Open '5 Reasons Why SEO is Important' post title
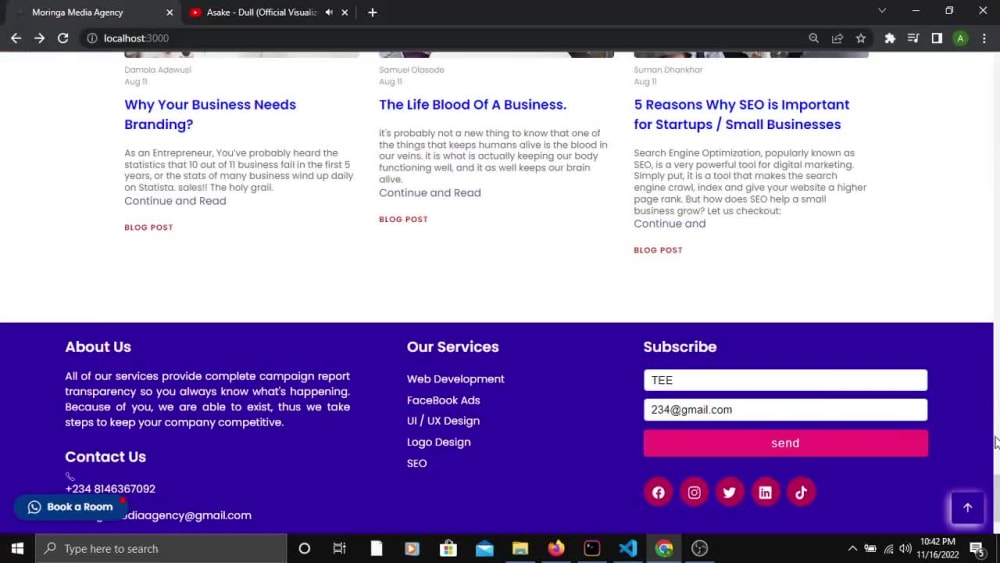The image size is (1000, 563). coord(741,114)
